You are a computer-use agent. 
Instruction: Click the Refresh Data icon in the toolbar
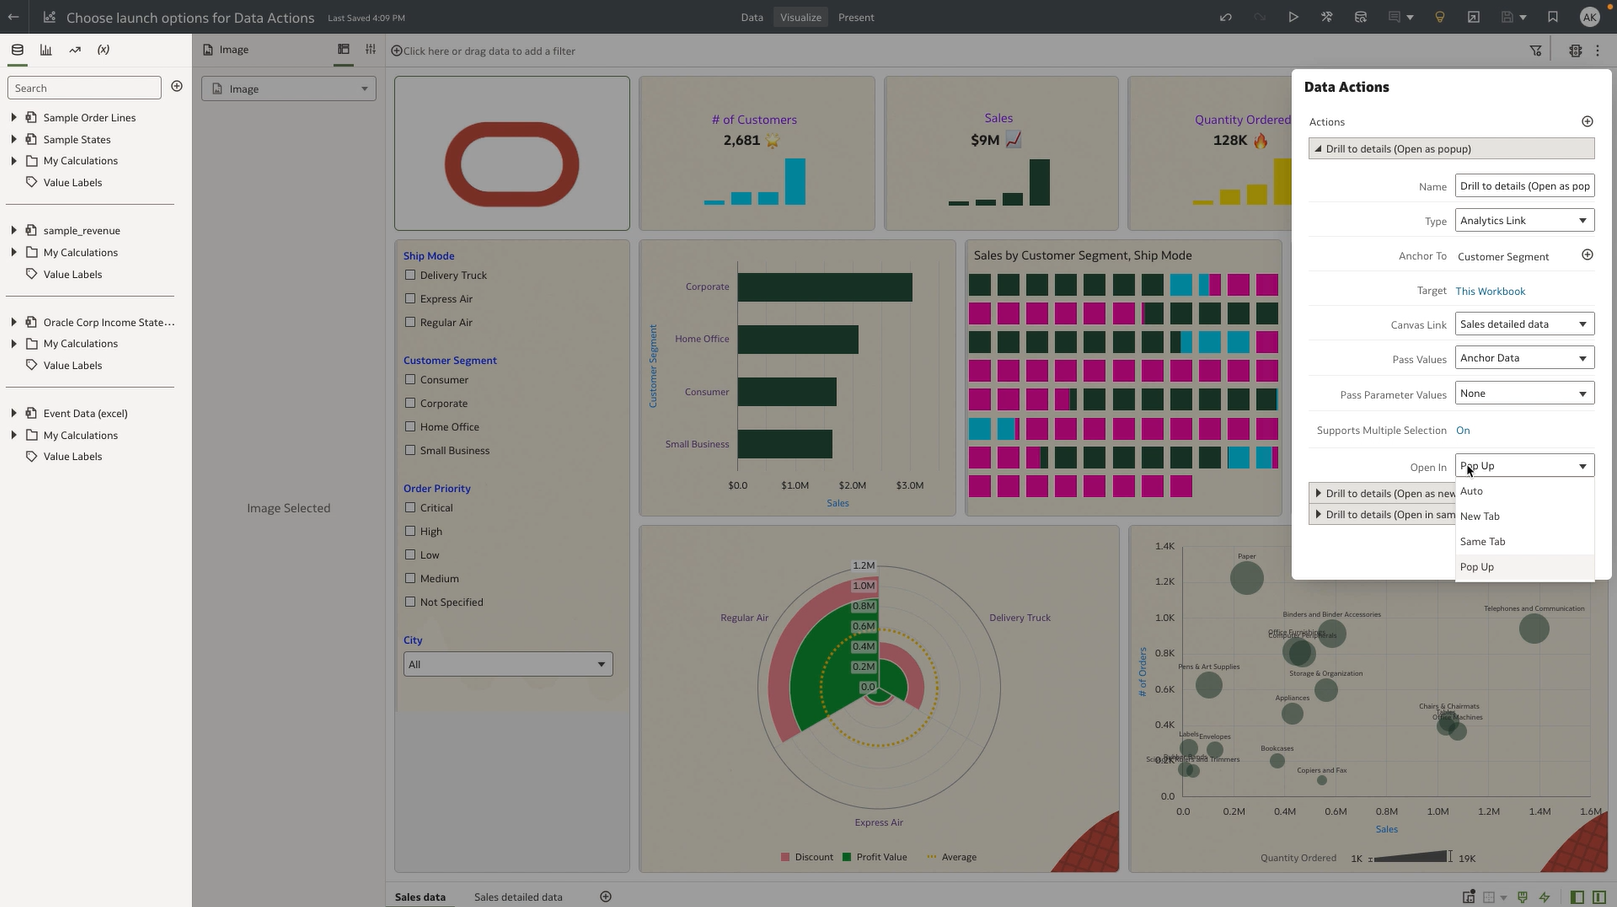(1360, 17)
